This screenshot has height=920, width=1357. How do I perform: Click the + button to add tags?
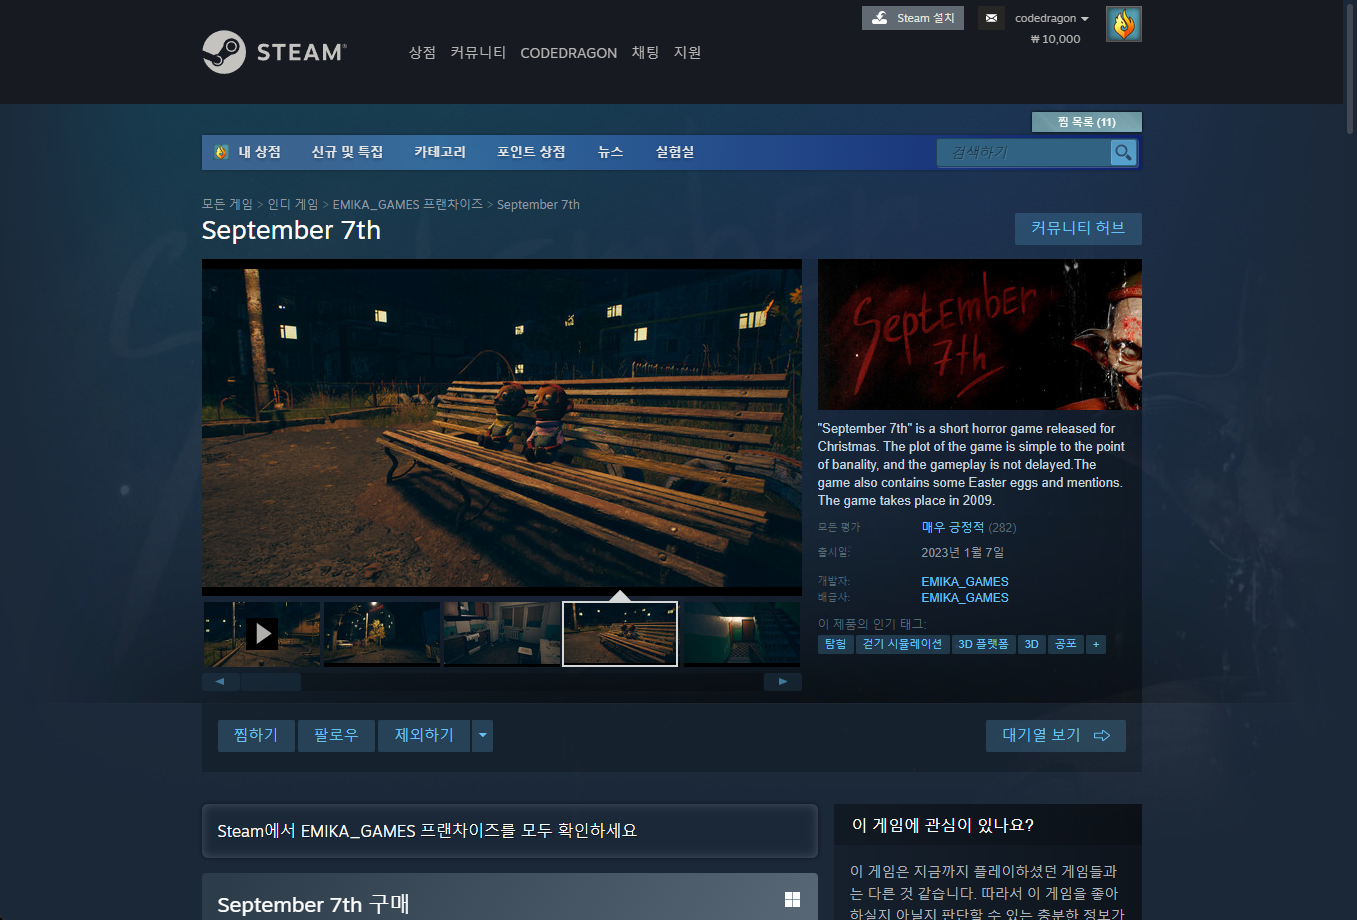pyautogui.click(x=1096, y=644)
